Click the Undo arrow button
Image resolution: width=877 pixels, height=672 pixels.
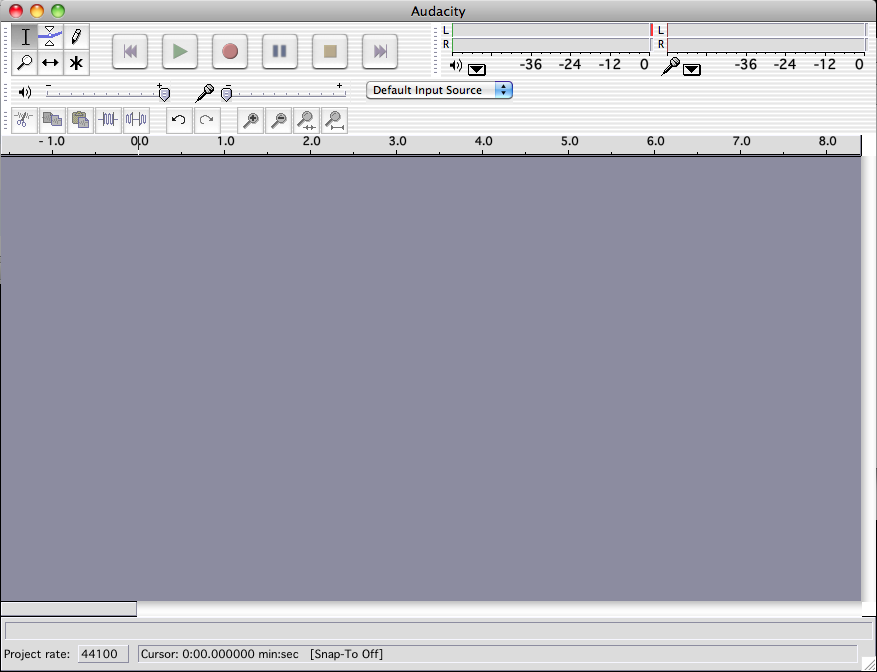[179, 120]
